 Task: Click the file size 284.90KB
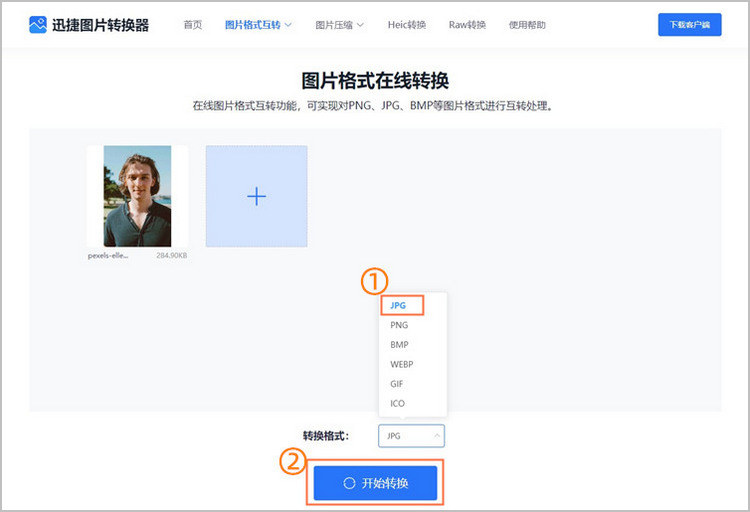(x=171, y=256)
